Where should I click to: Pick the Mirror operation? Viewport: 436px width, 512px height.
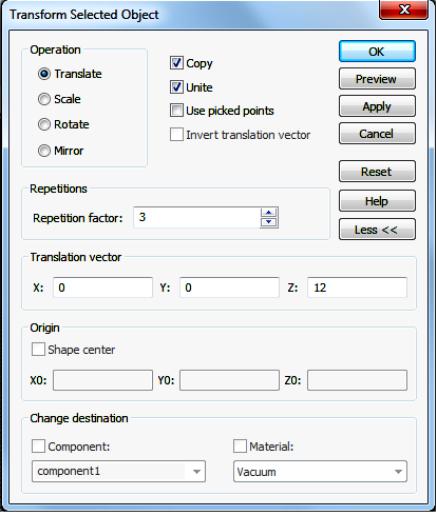pos(44,150)
